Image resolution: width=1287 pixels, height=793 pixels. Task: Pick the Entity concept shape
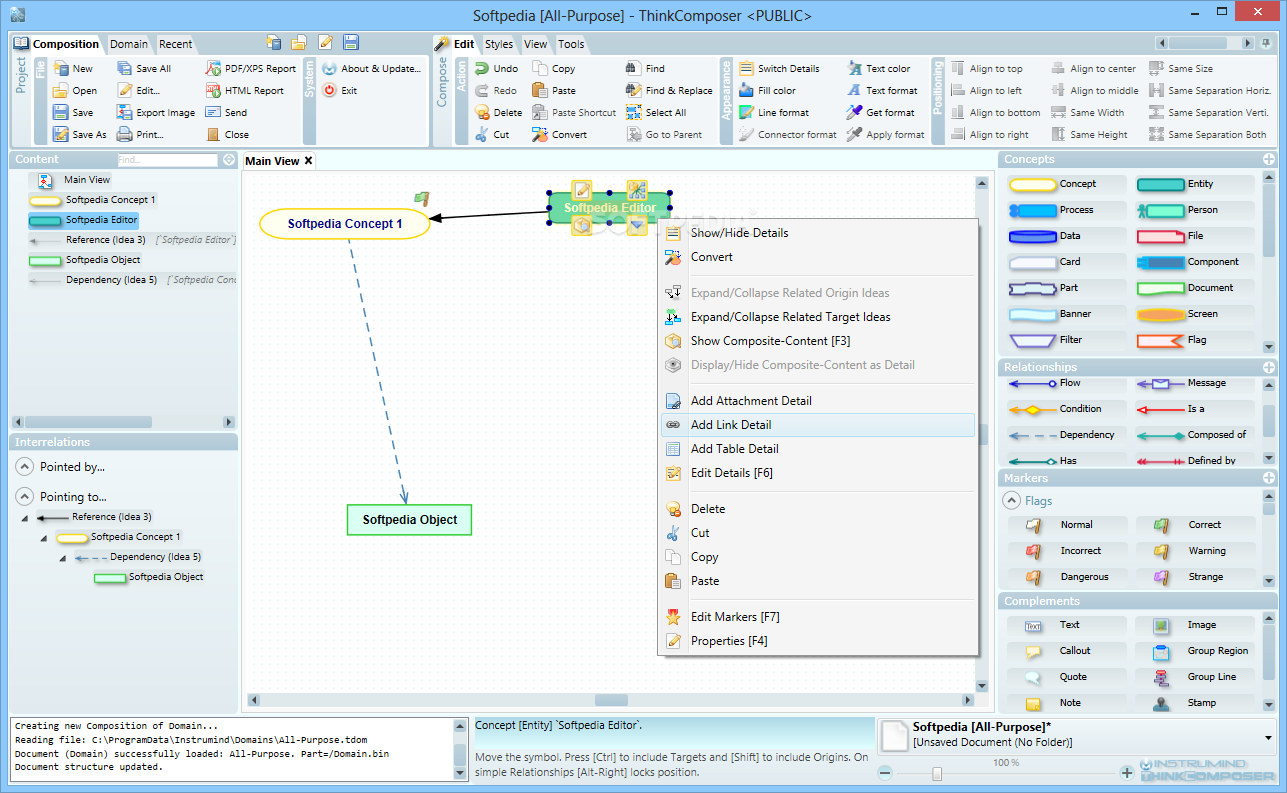click(1160, 184)
